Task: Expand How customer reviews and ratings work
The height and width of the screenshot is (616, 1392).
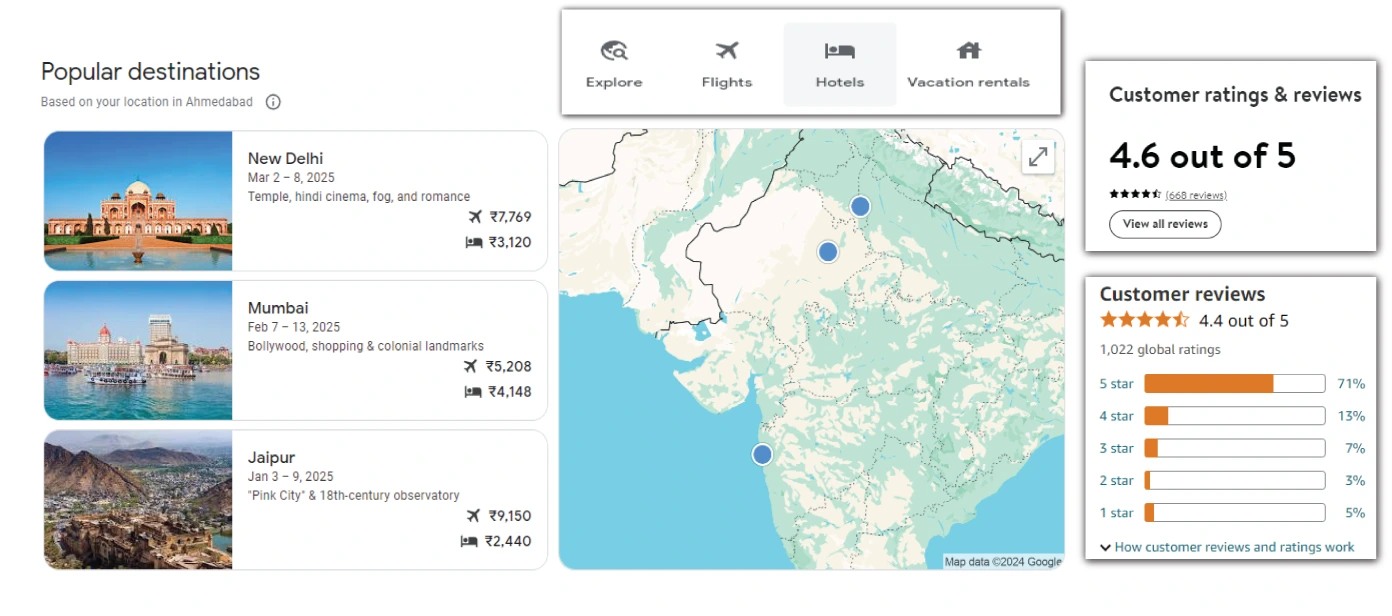Action: (x=1227, y=547)
